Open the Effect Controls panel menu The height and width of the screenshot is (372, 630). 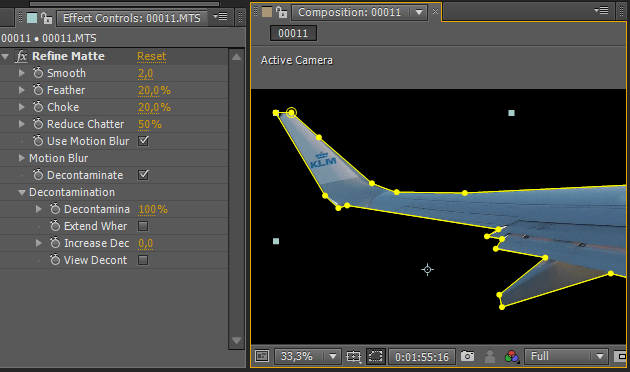pos(221,17)
